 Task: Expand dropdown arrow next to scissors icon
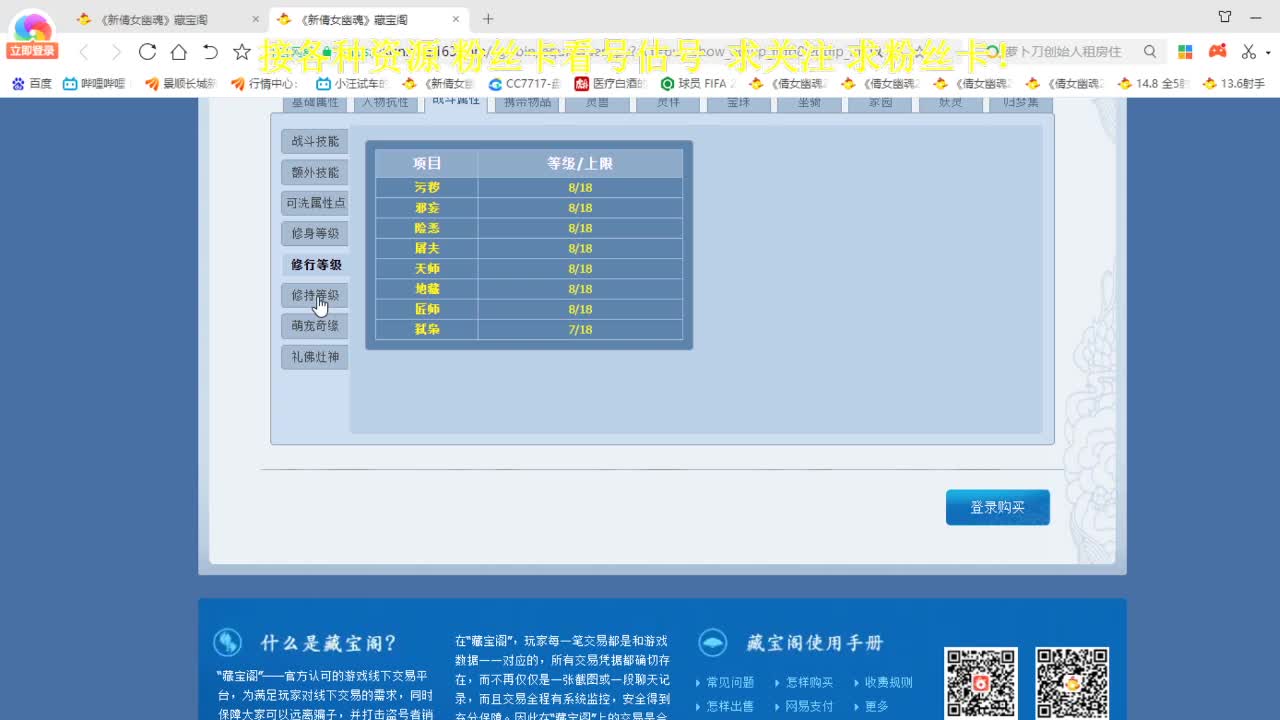click(1268, 52)
